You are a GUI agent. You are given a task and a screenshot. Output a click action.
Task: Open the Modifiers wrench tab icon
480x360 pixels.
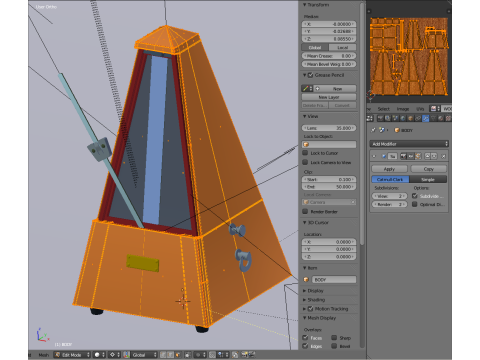tap(426, 118)
